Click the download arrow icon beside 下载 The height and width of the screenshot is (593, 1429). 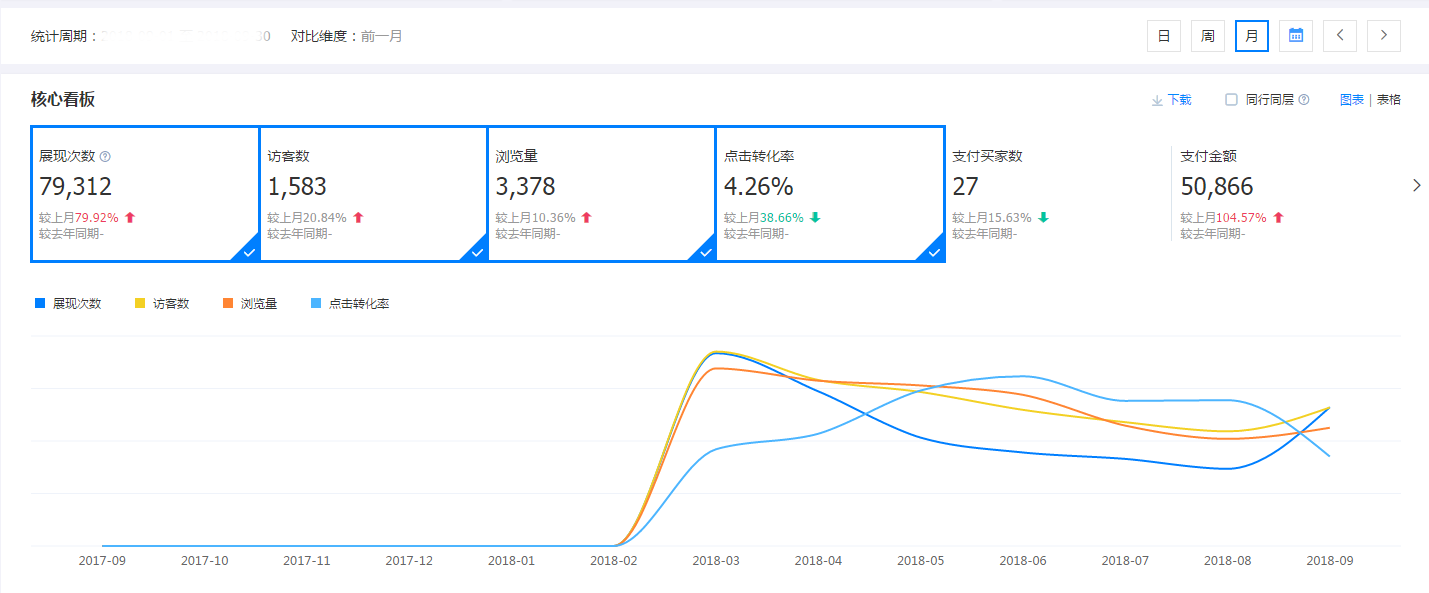1155,99
